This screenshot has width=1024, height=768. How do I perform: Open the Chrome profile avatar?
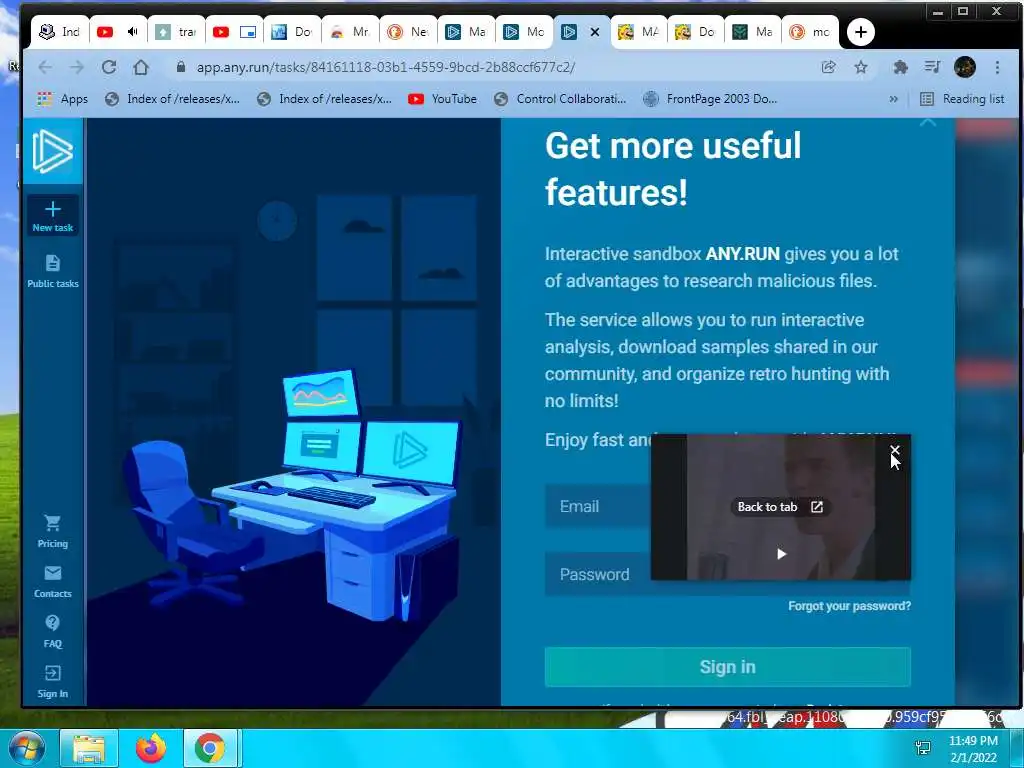click(x=965, y=67)
